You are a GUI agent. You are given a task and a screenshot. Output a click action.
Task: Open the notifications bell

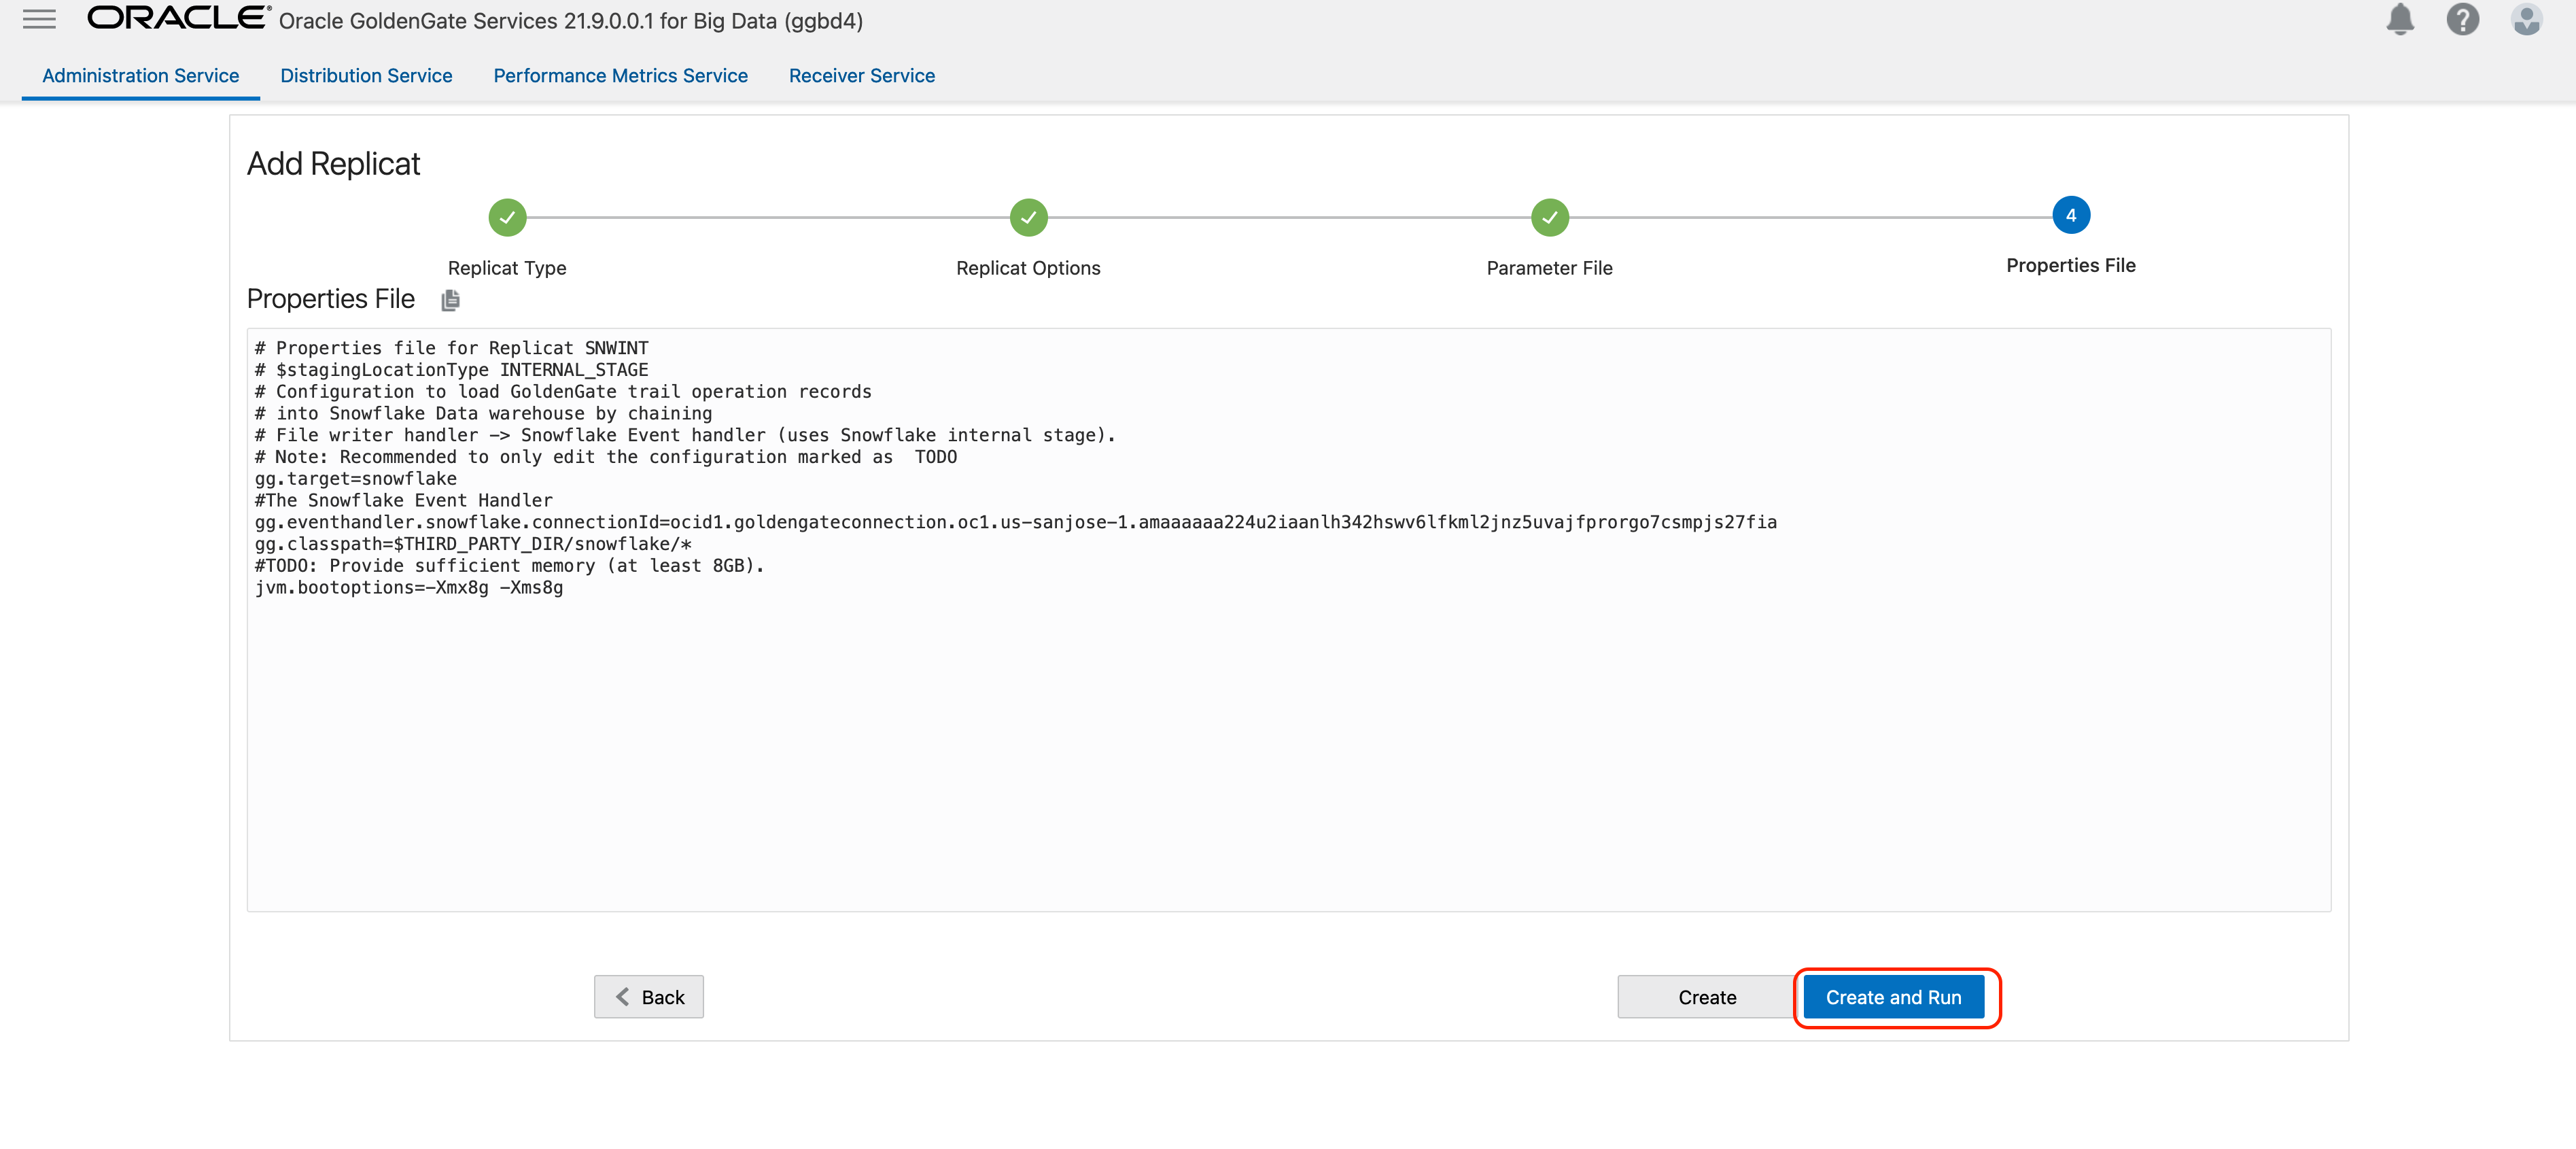pos(2400,19)
